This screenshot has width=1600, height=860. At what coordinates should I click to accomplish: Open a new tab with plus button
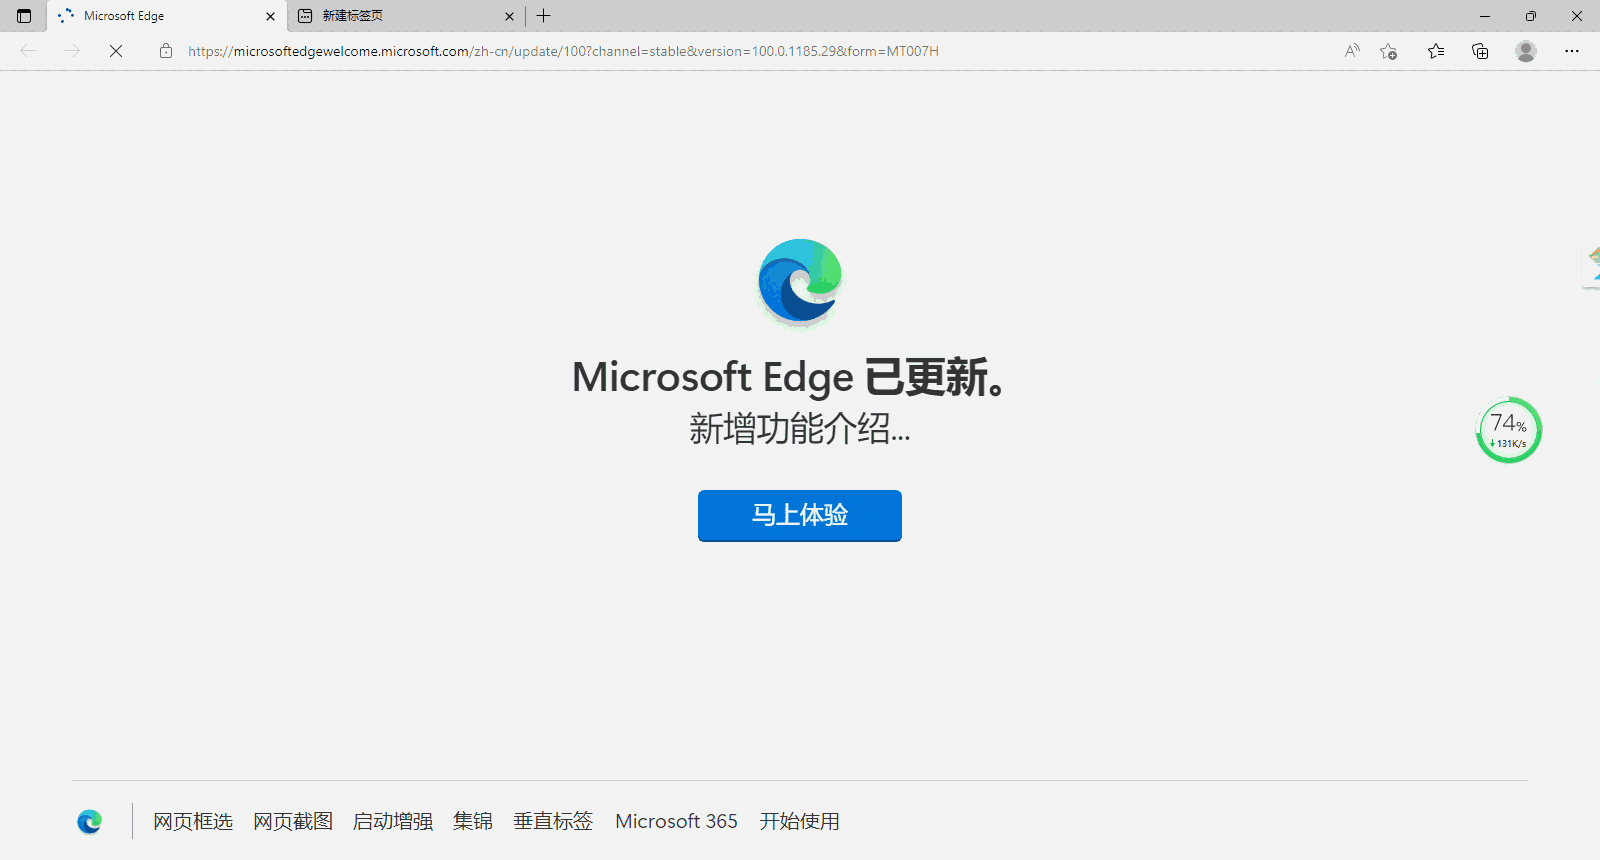tap(544, 16)
